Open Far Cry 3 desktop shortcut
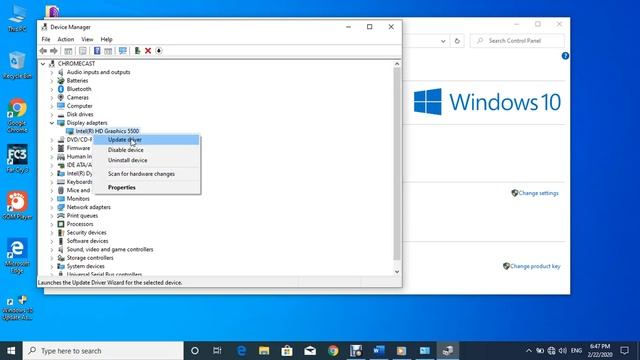This screenshot has height=360, width=640. point(17,158)
